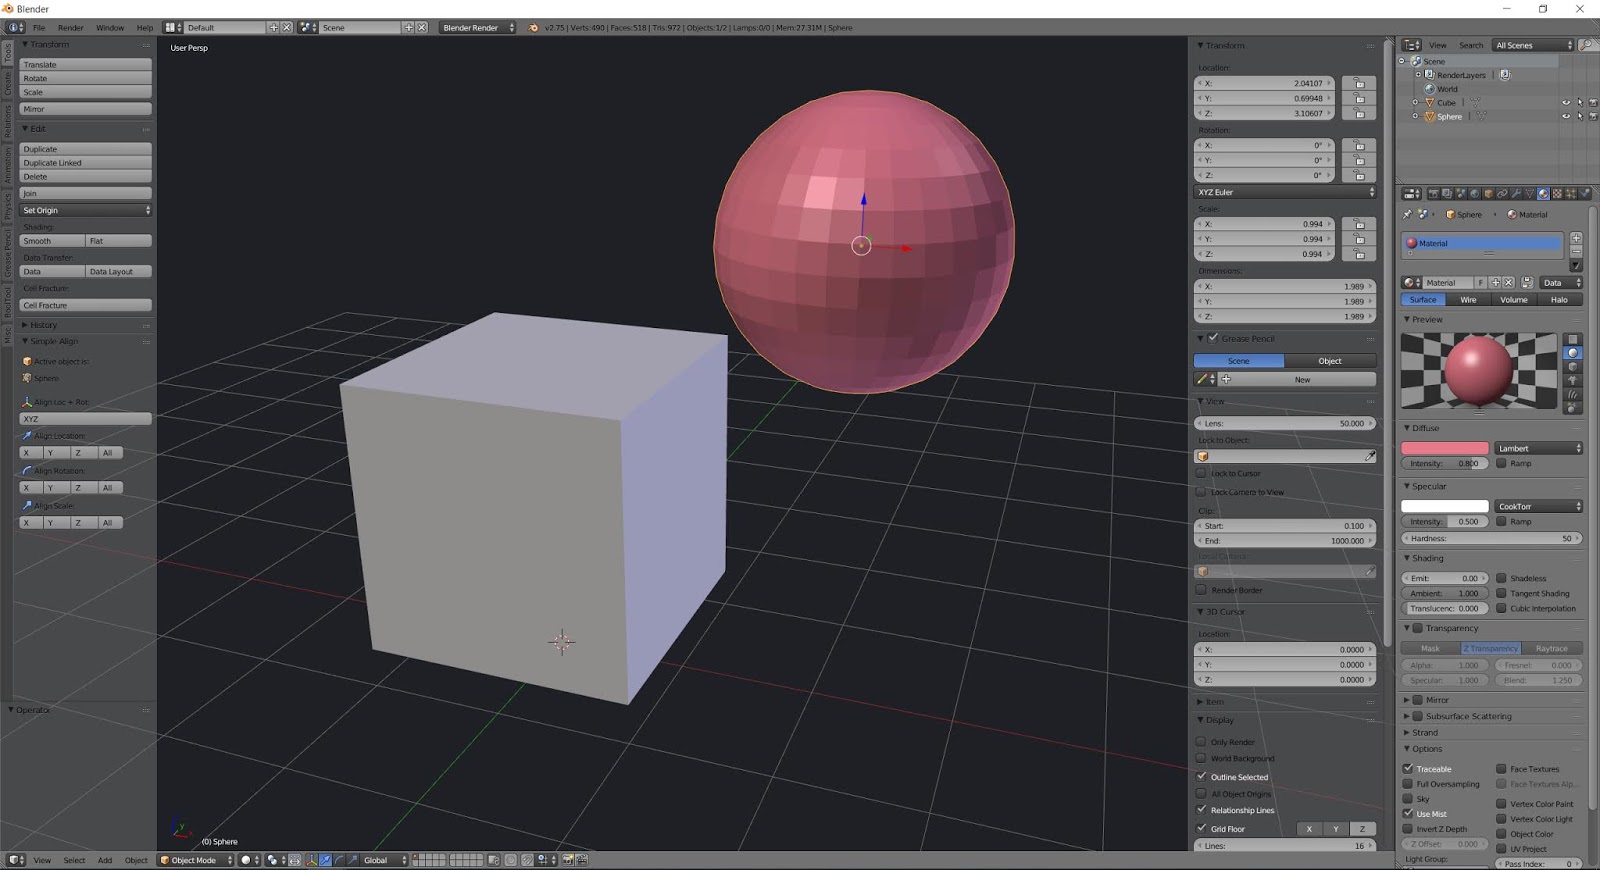Click the eyedropper in Lock to Object field

pyautogui.click(x=1370, y=456)
